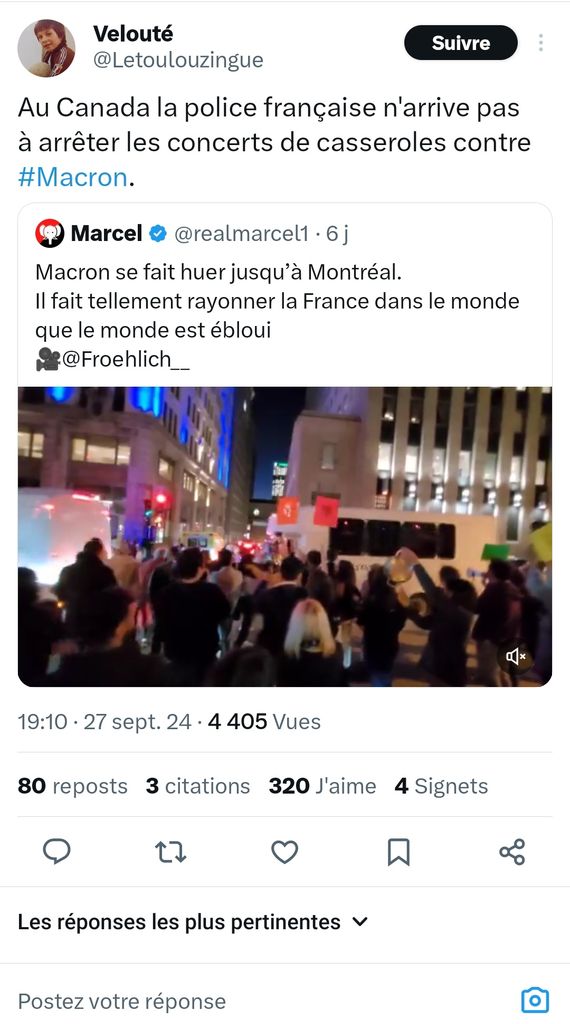570x1024 pixels.
Task: Unmute the video with the speaker icon
Action: pos(516,656)
